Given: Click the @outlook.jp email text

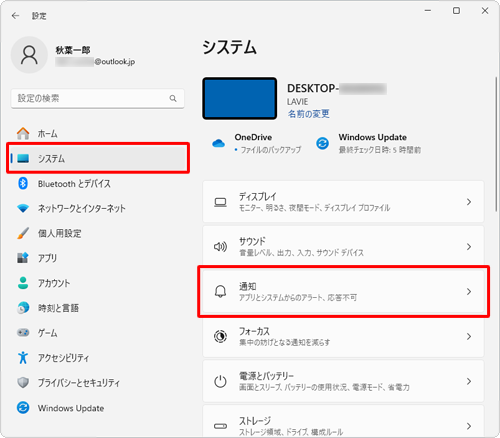Looking at the screenshot, I should [115, 61].
